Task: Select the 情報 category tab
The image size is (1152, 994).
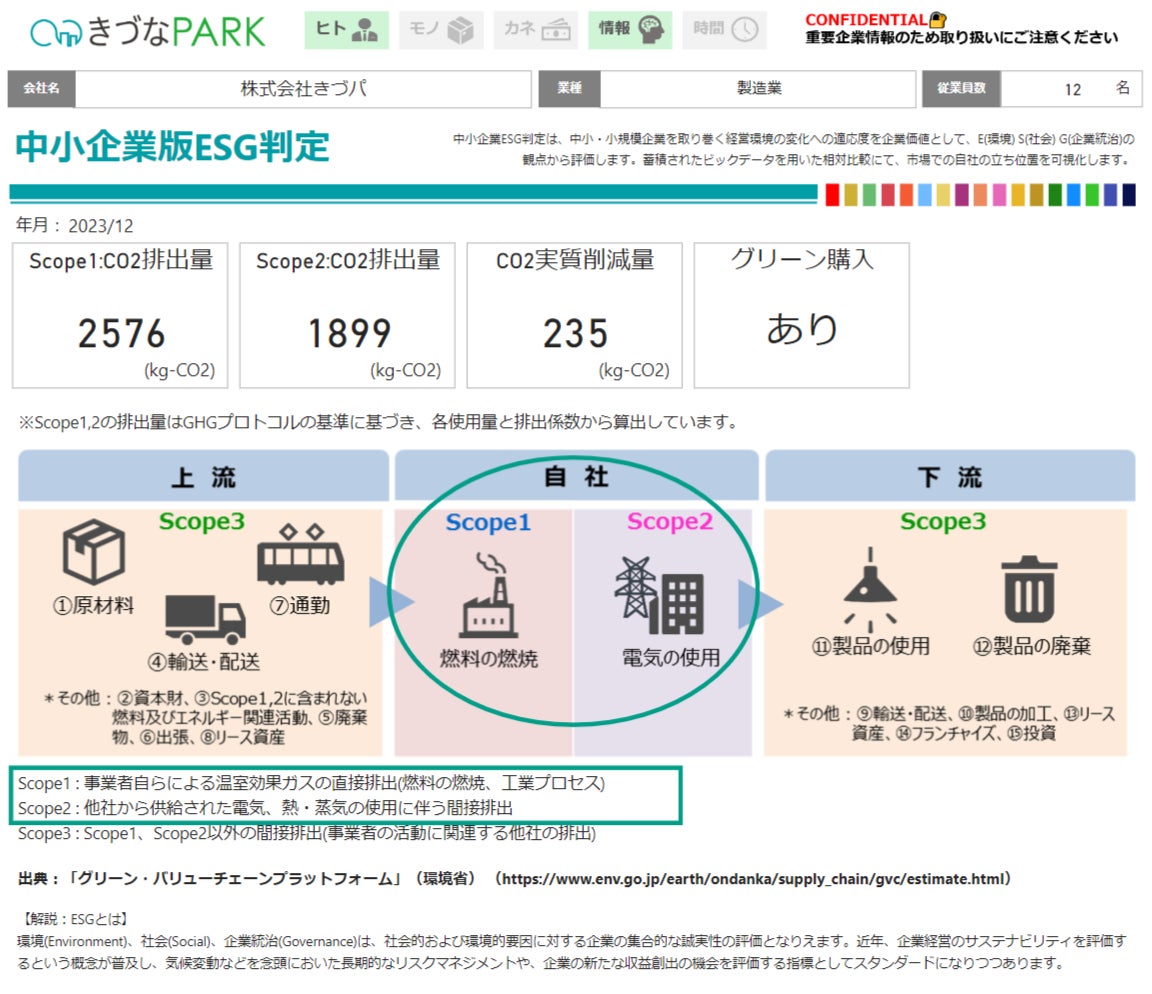Action: [630, 29]
